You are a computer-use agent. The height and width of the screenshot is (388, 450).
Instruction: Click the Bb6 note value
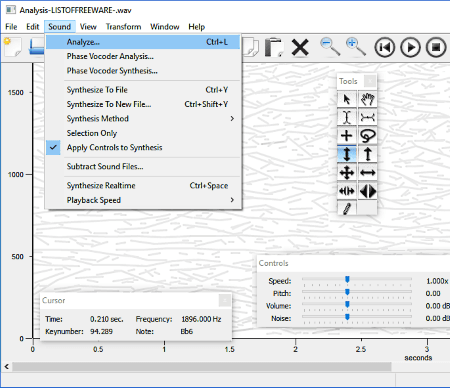(187, 331)
